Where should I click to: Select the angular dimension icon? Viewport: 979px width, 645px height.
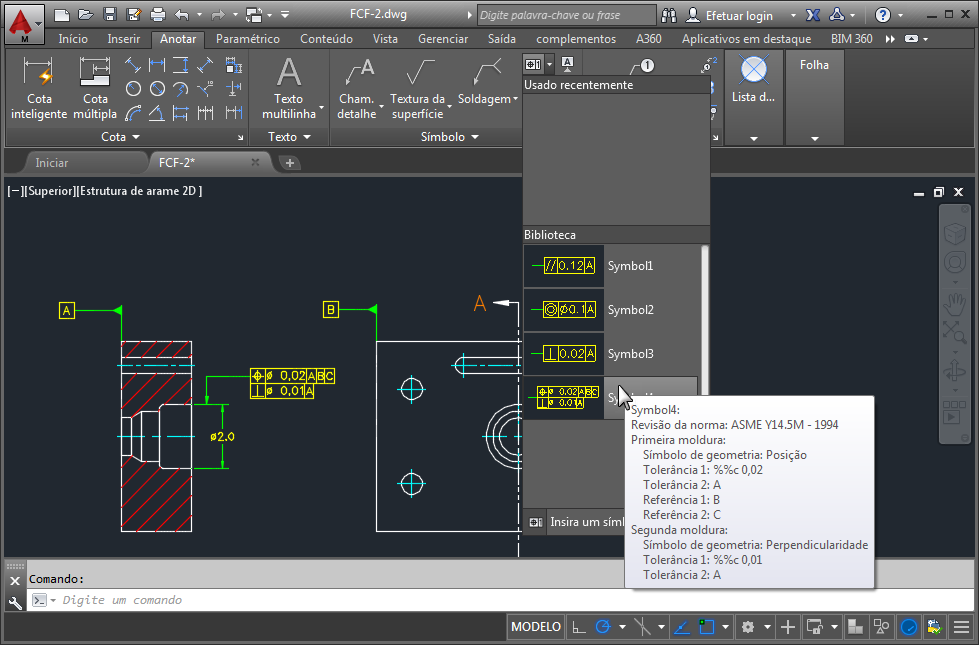157,113
